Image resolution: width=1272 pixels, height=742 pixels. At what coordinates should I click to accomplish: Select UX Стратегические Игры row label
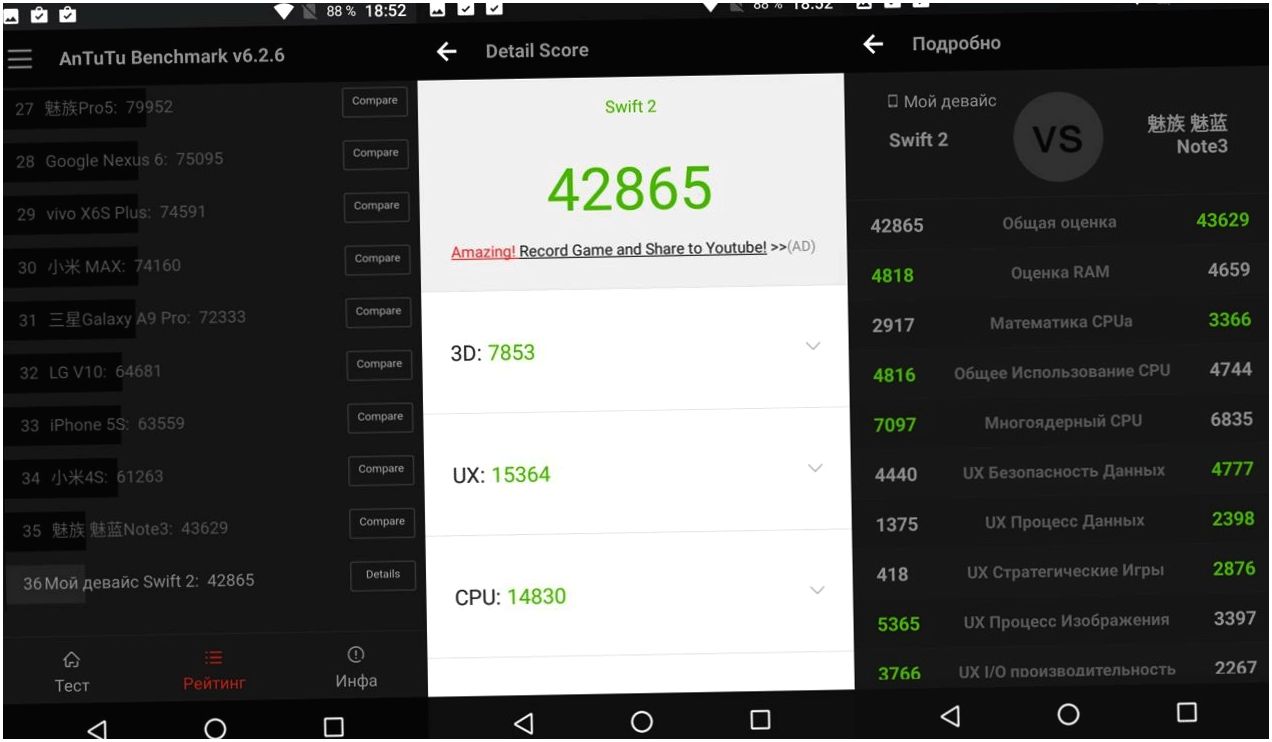1065,571
